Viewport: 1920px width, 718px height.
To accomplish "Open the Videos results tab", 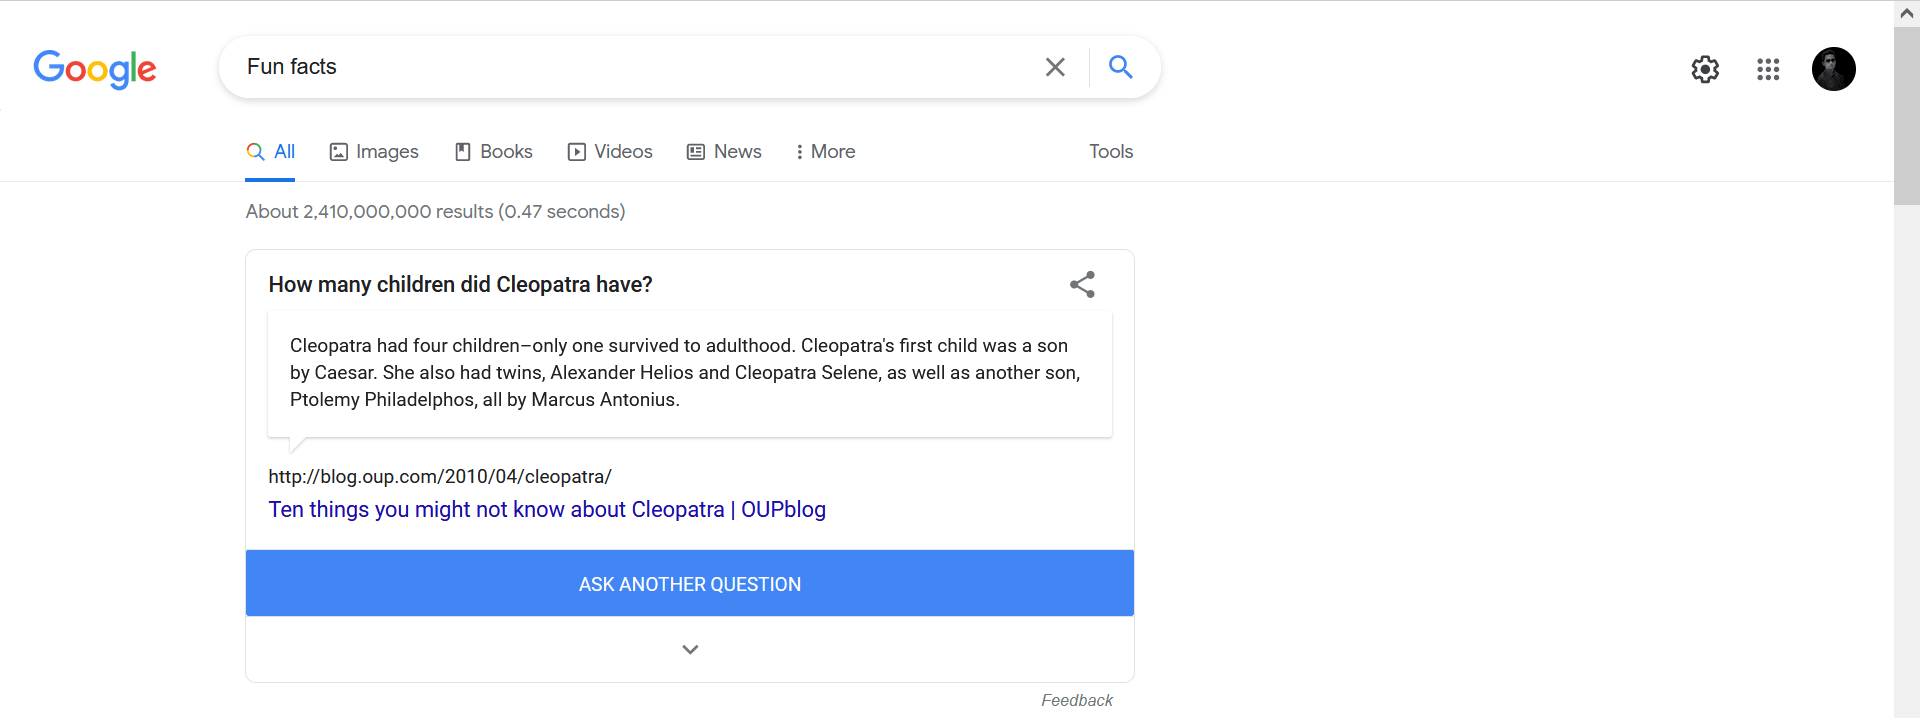I will [x=610, y=152].
